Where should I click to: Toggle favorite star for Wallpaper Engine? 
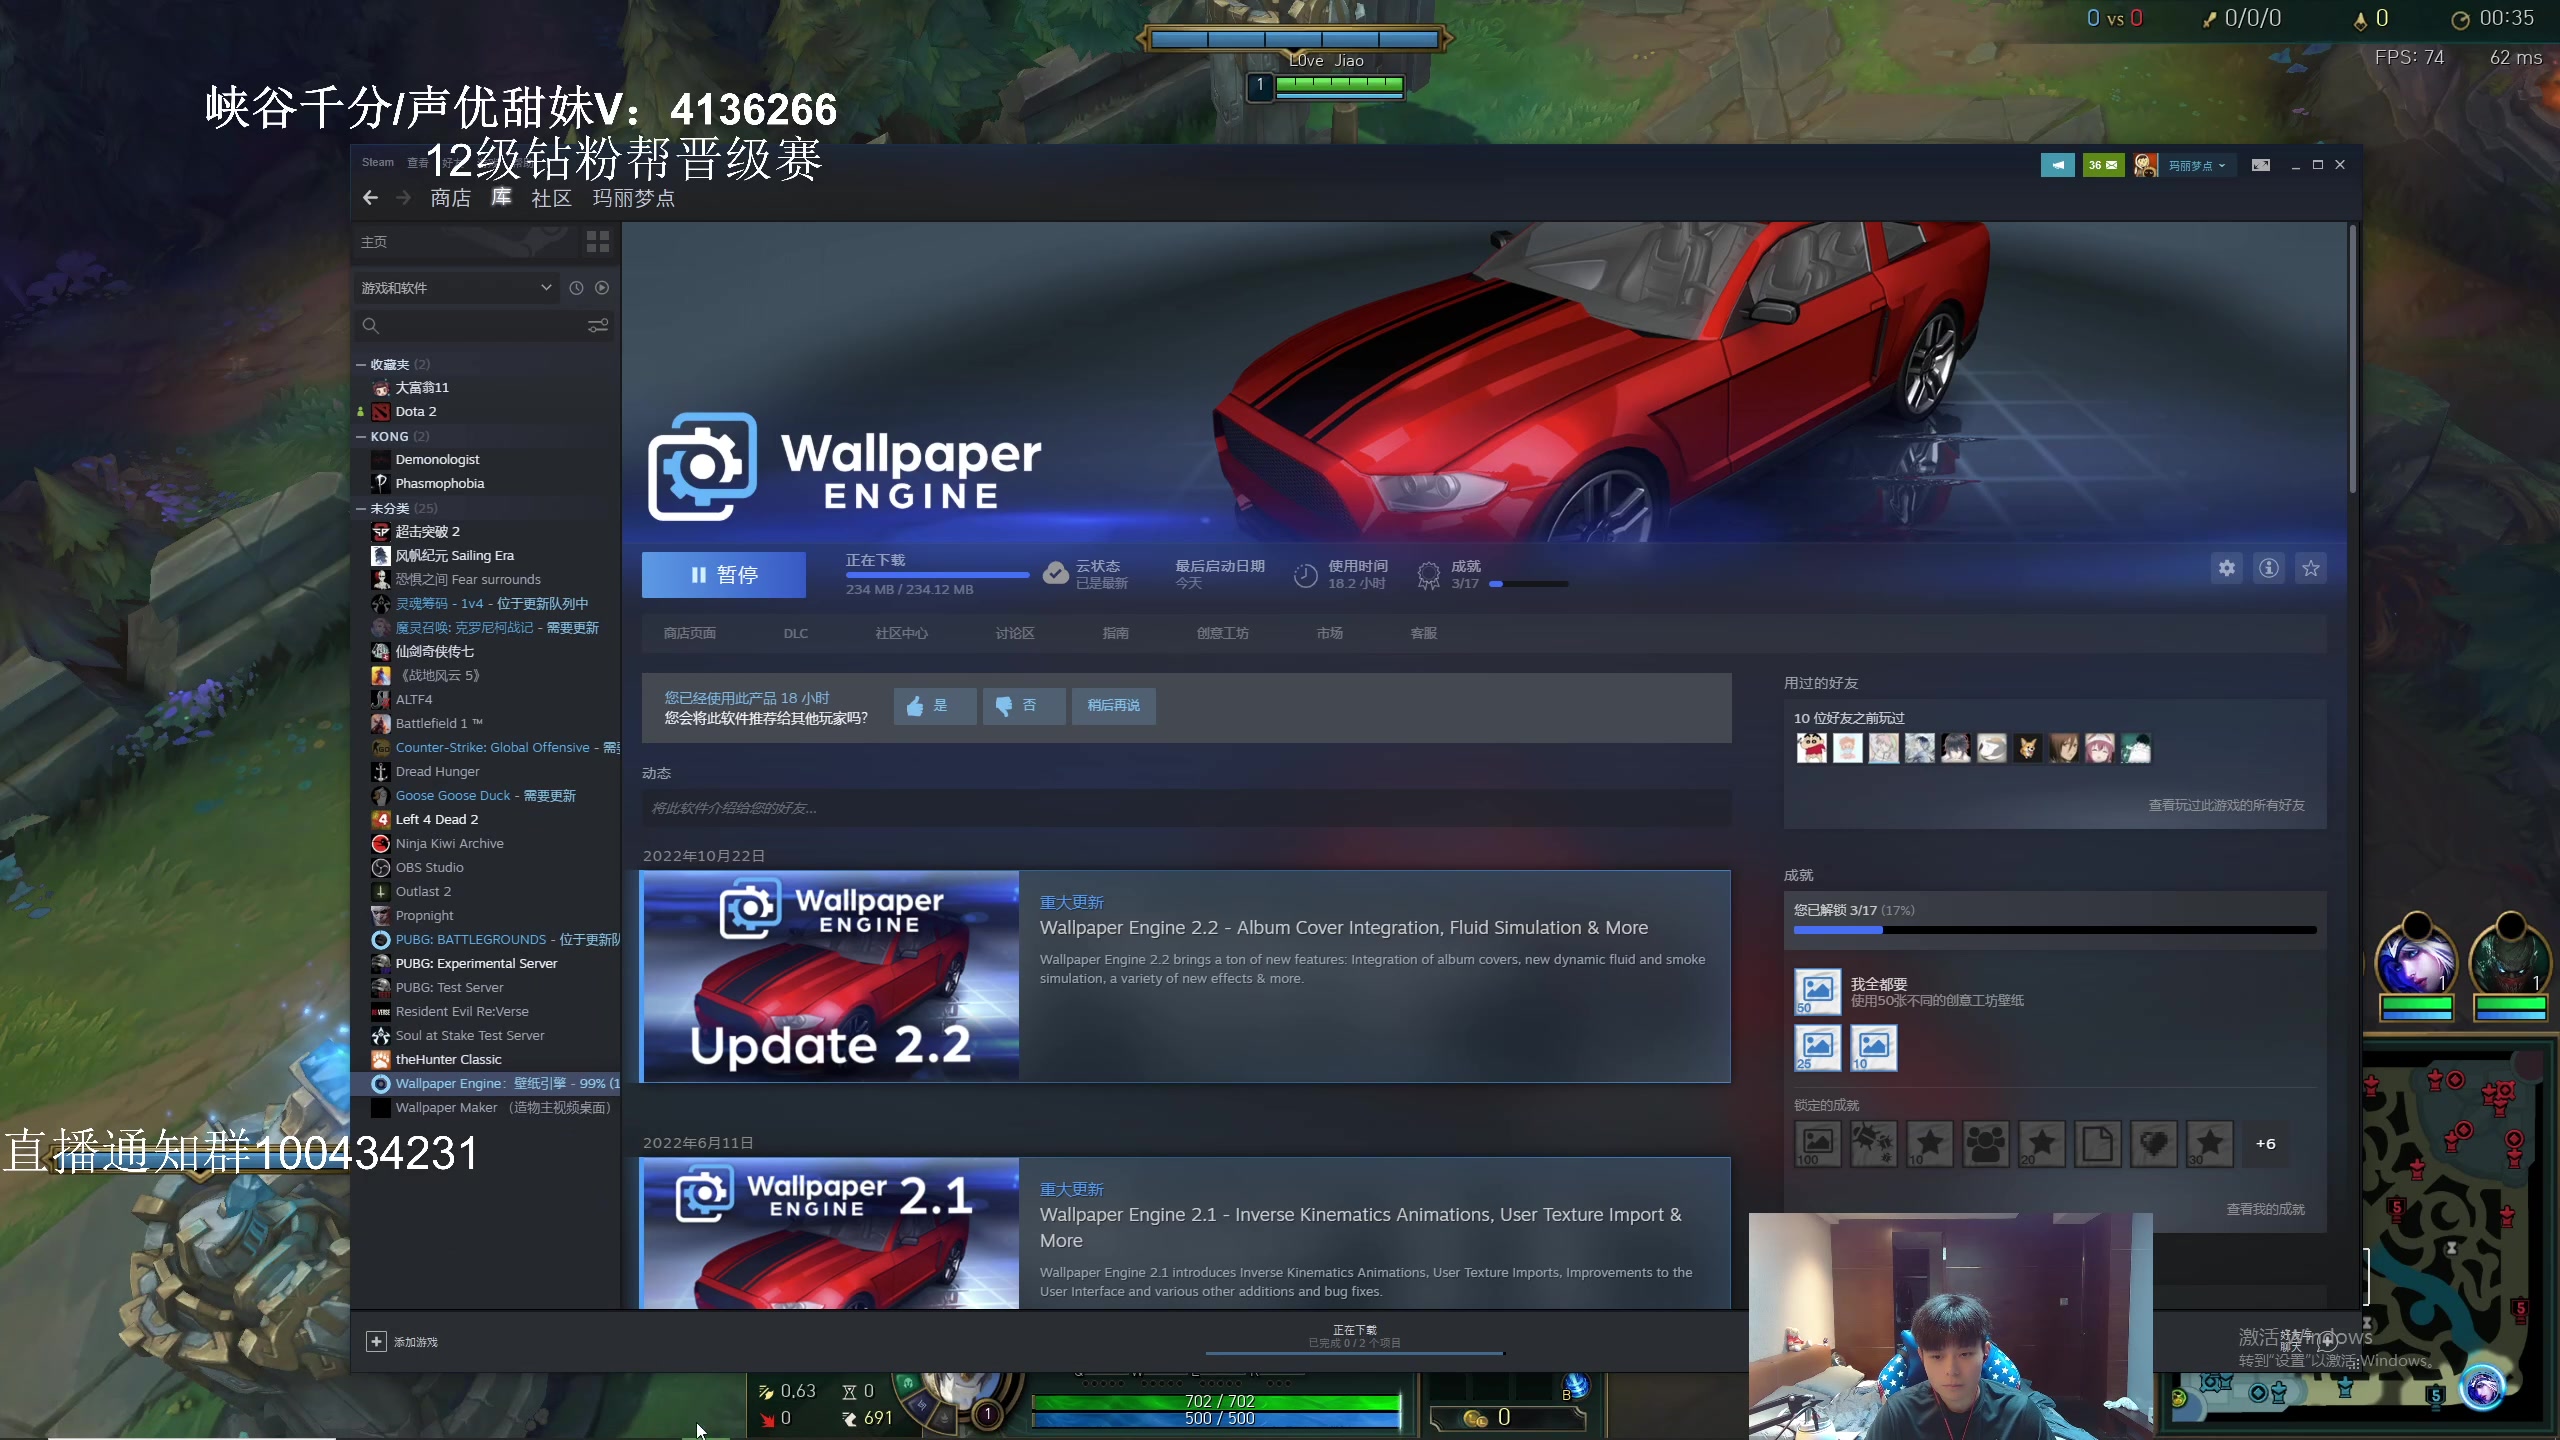coord(2311,568)
